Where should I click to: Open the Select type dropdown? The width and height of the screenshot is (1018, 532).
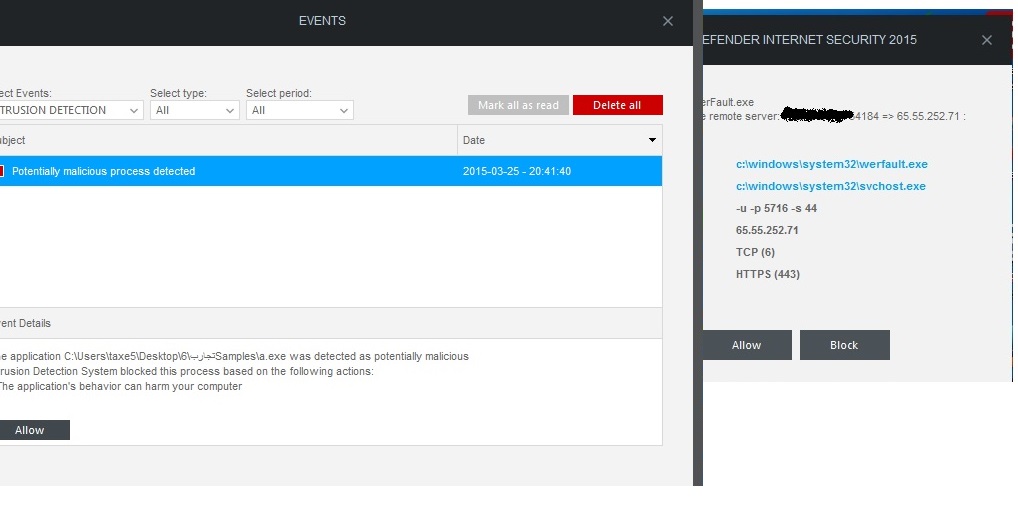(195, 110)
